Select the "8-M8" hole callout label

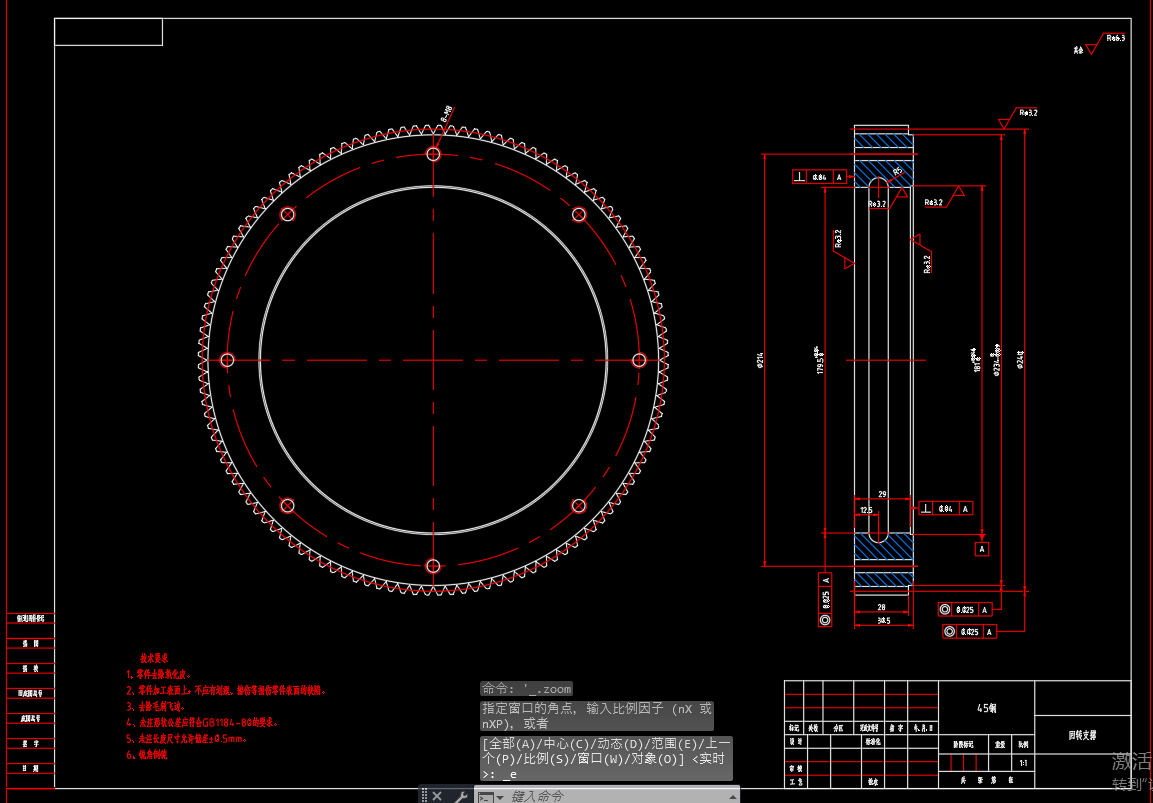click(x=446, y=113)
